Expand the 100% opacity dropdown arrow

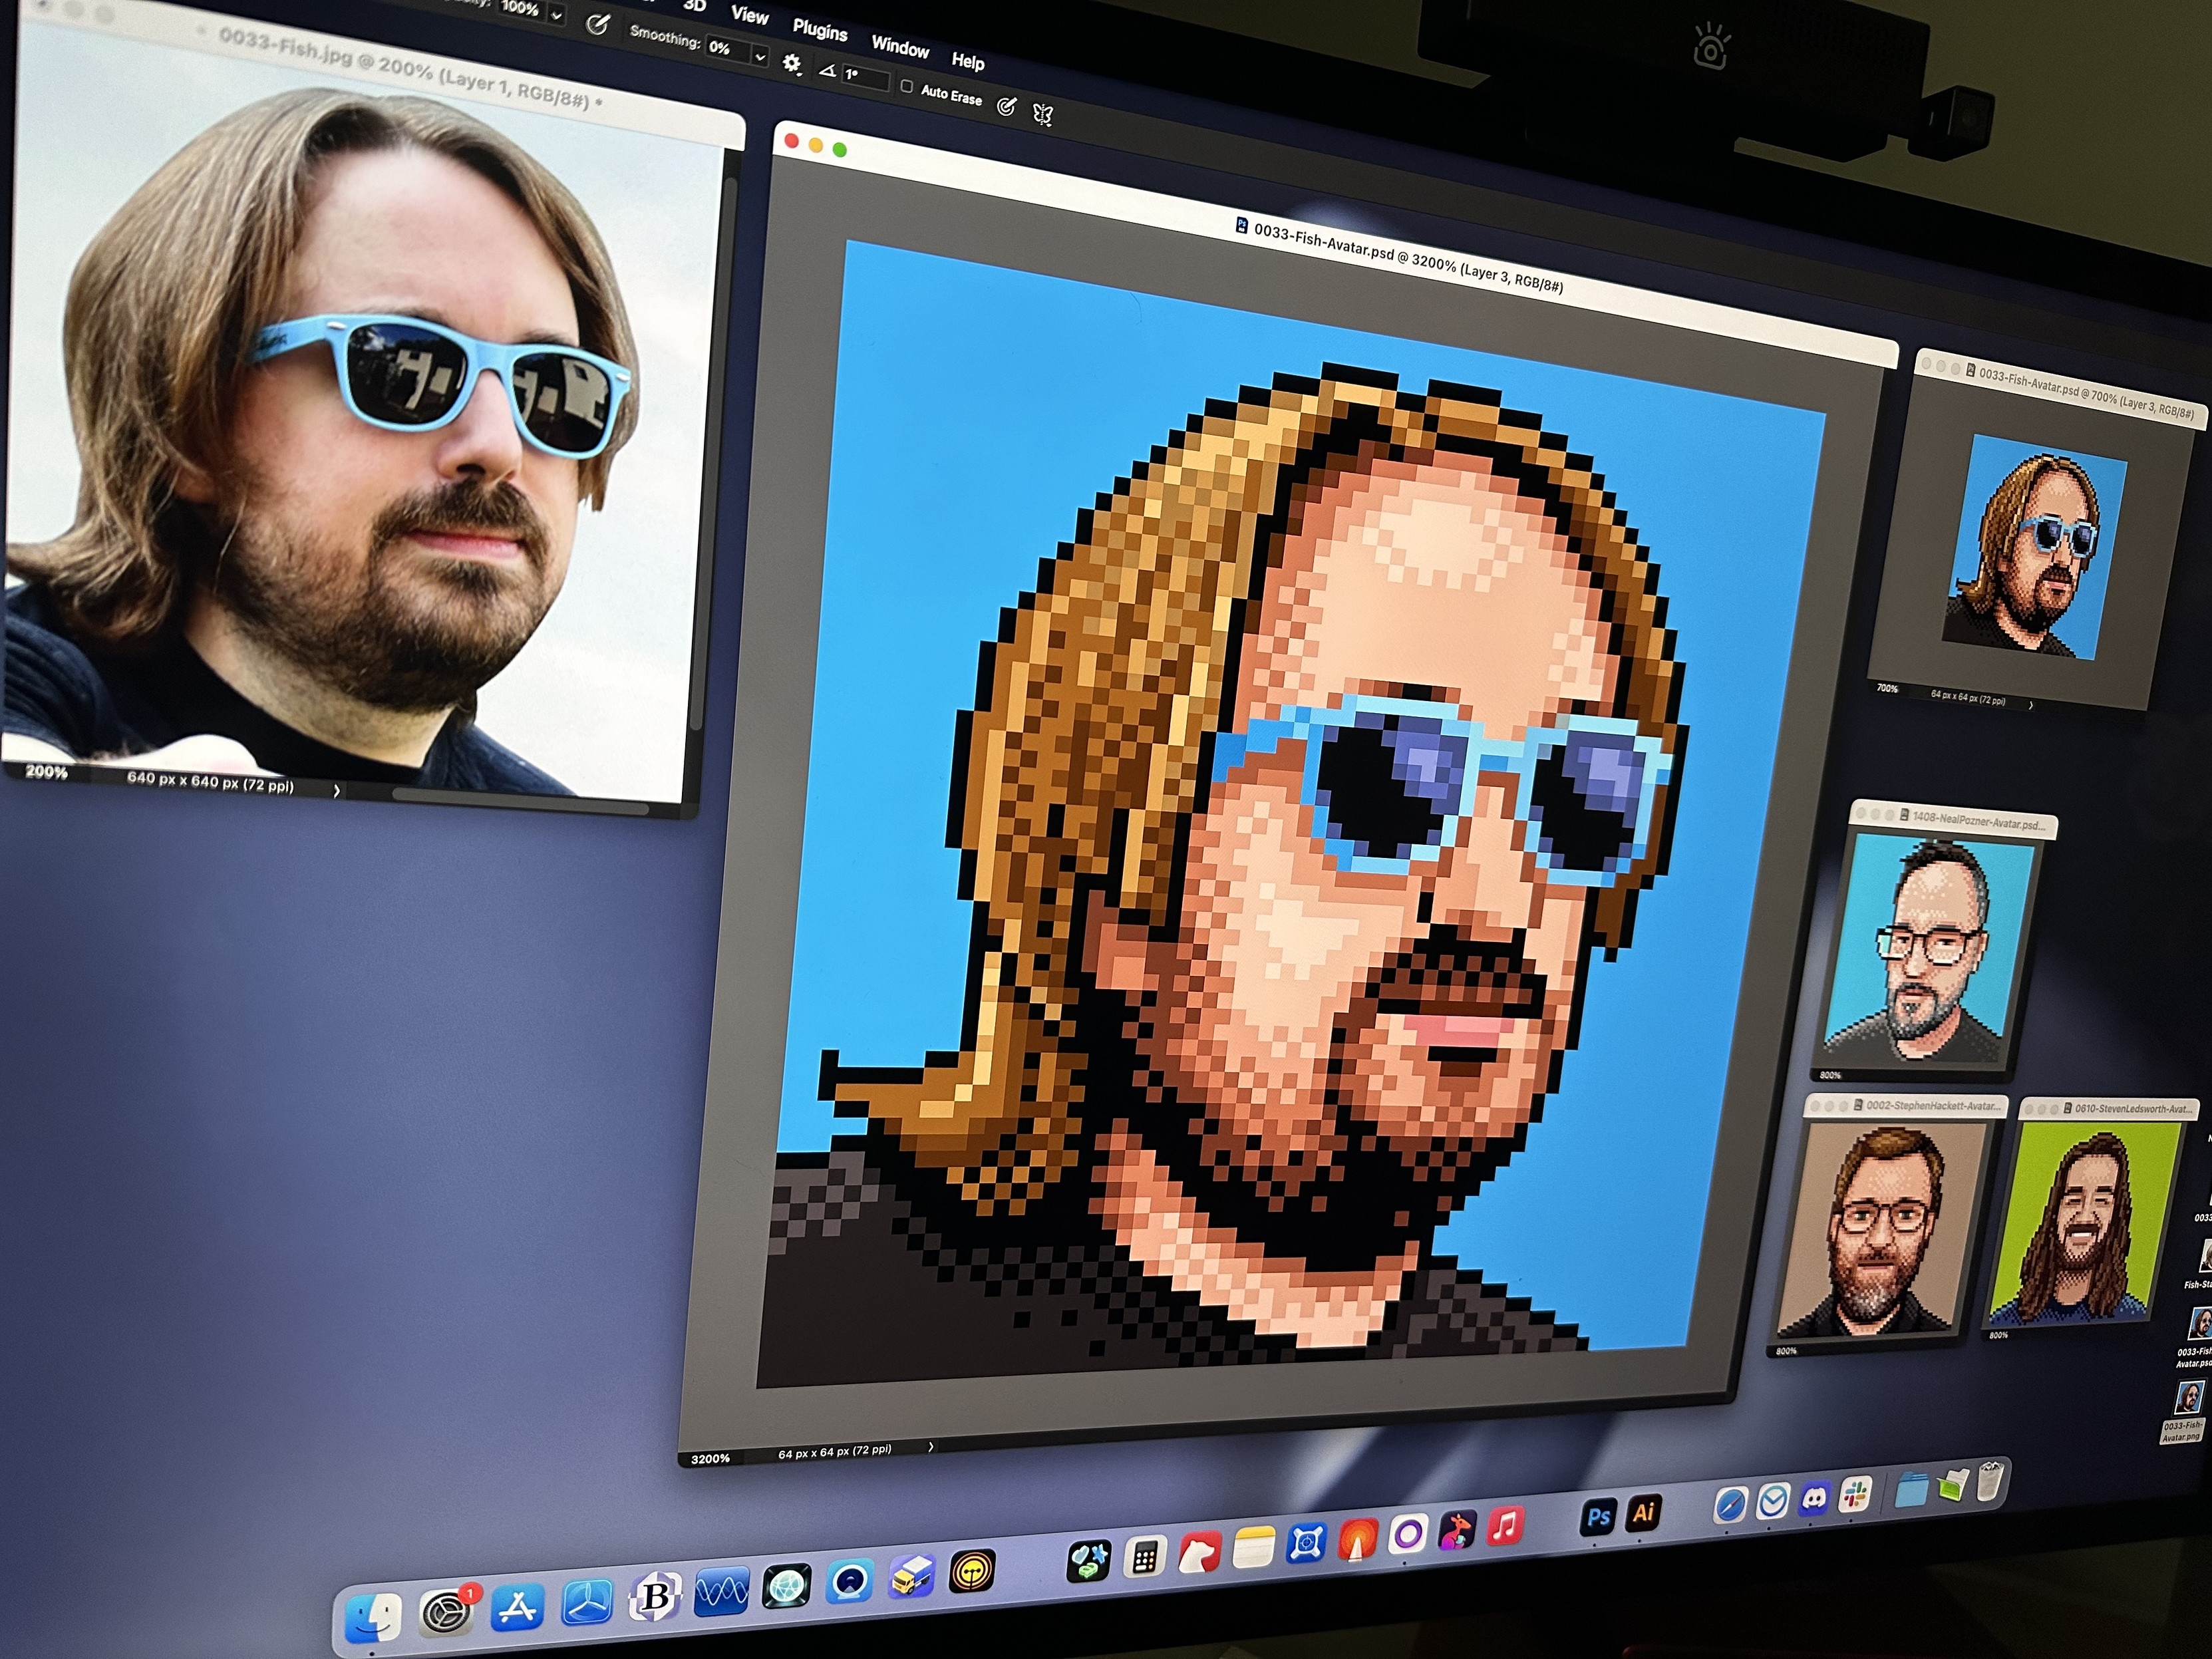click(556, 16)
